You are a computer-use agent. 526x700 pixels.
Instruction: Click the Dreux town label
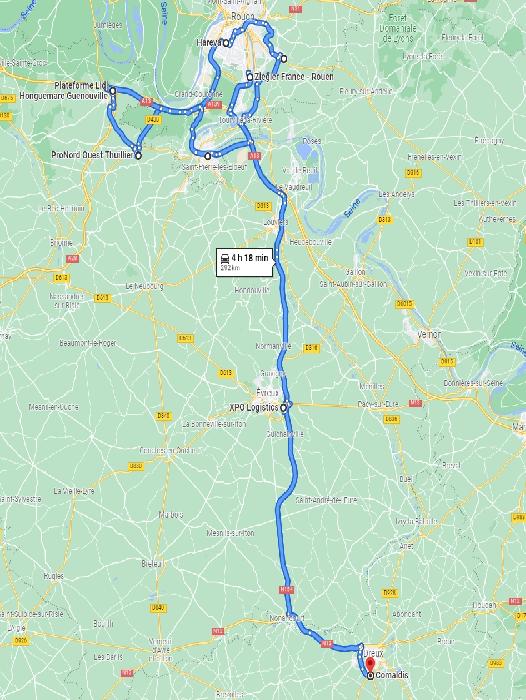[x=374, y=653]
